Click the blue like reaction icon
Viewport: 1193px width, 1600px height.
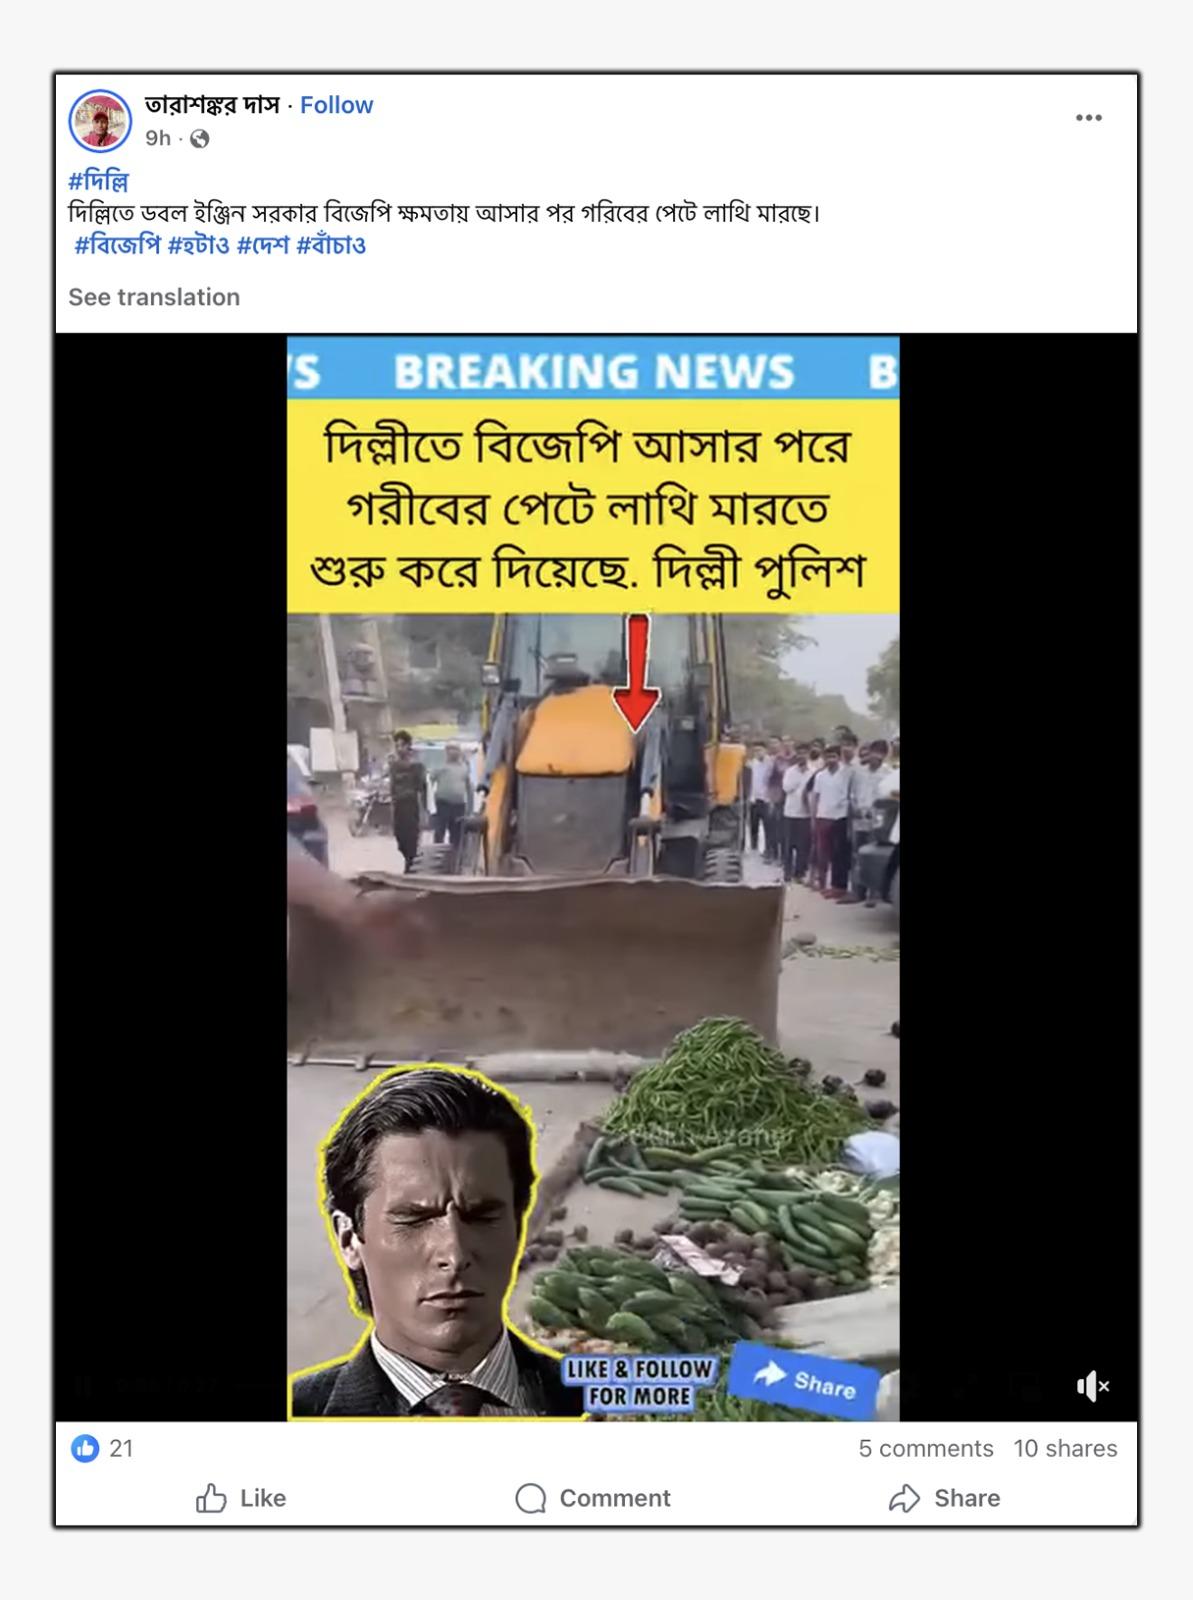pos(85,1448)
